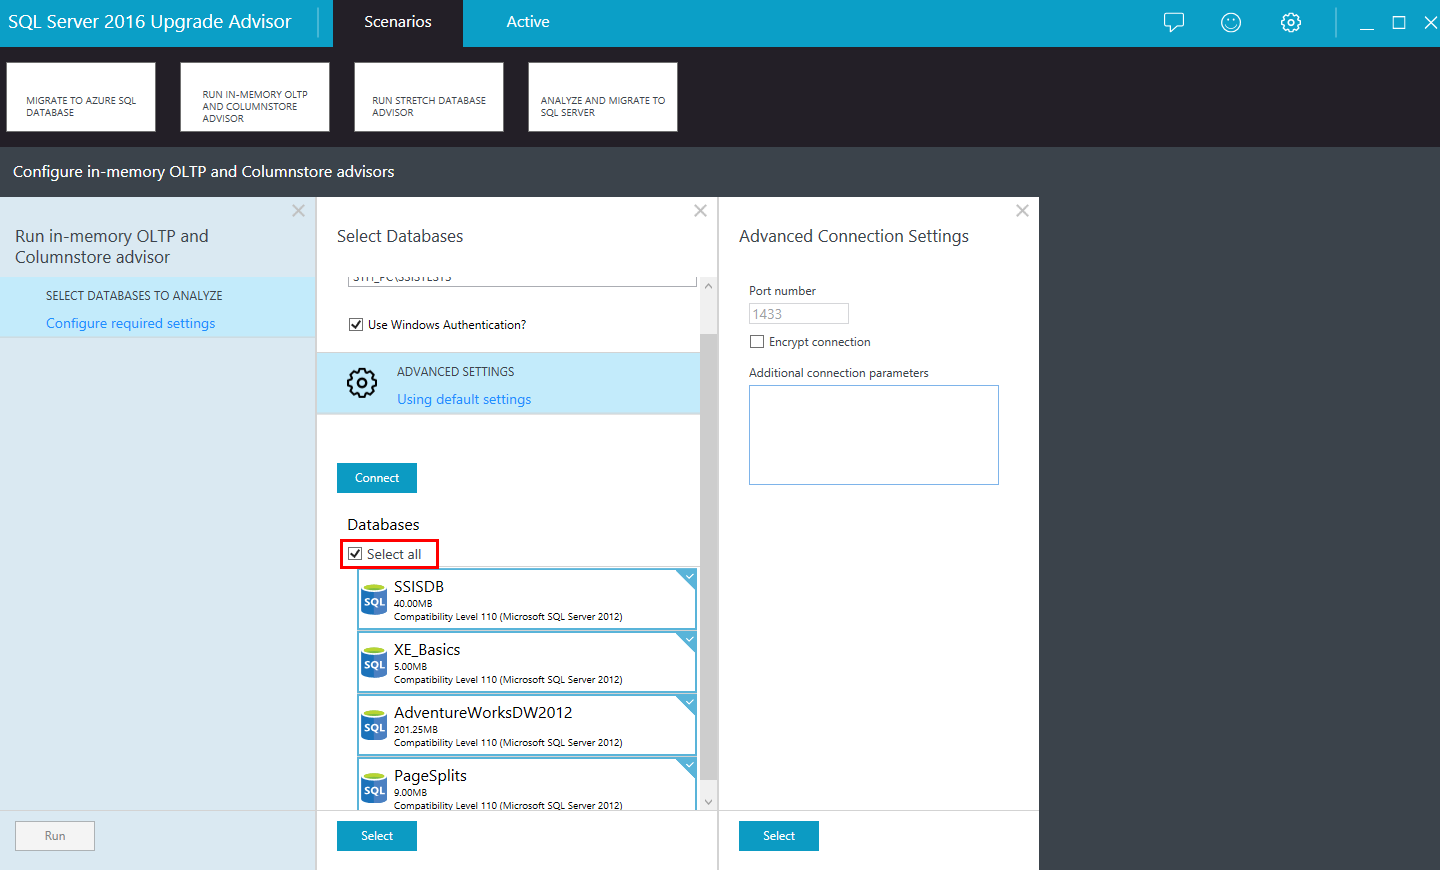
Task: Toggle Use Windows Authentication checkbox
Action: point(356,325)
